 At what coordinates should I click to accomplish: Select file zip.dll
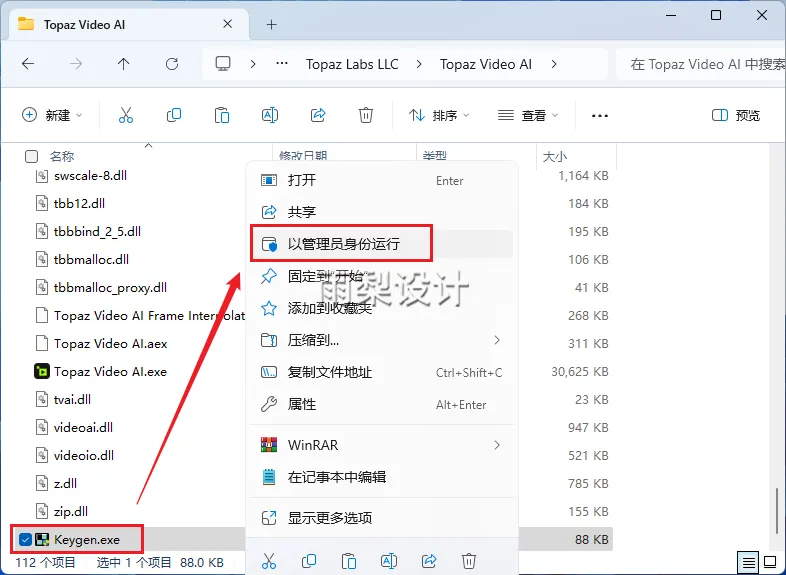[x=71, y=512]
